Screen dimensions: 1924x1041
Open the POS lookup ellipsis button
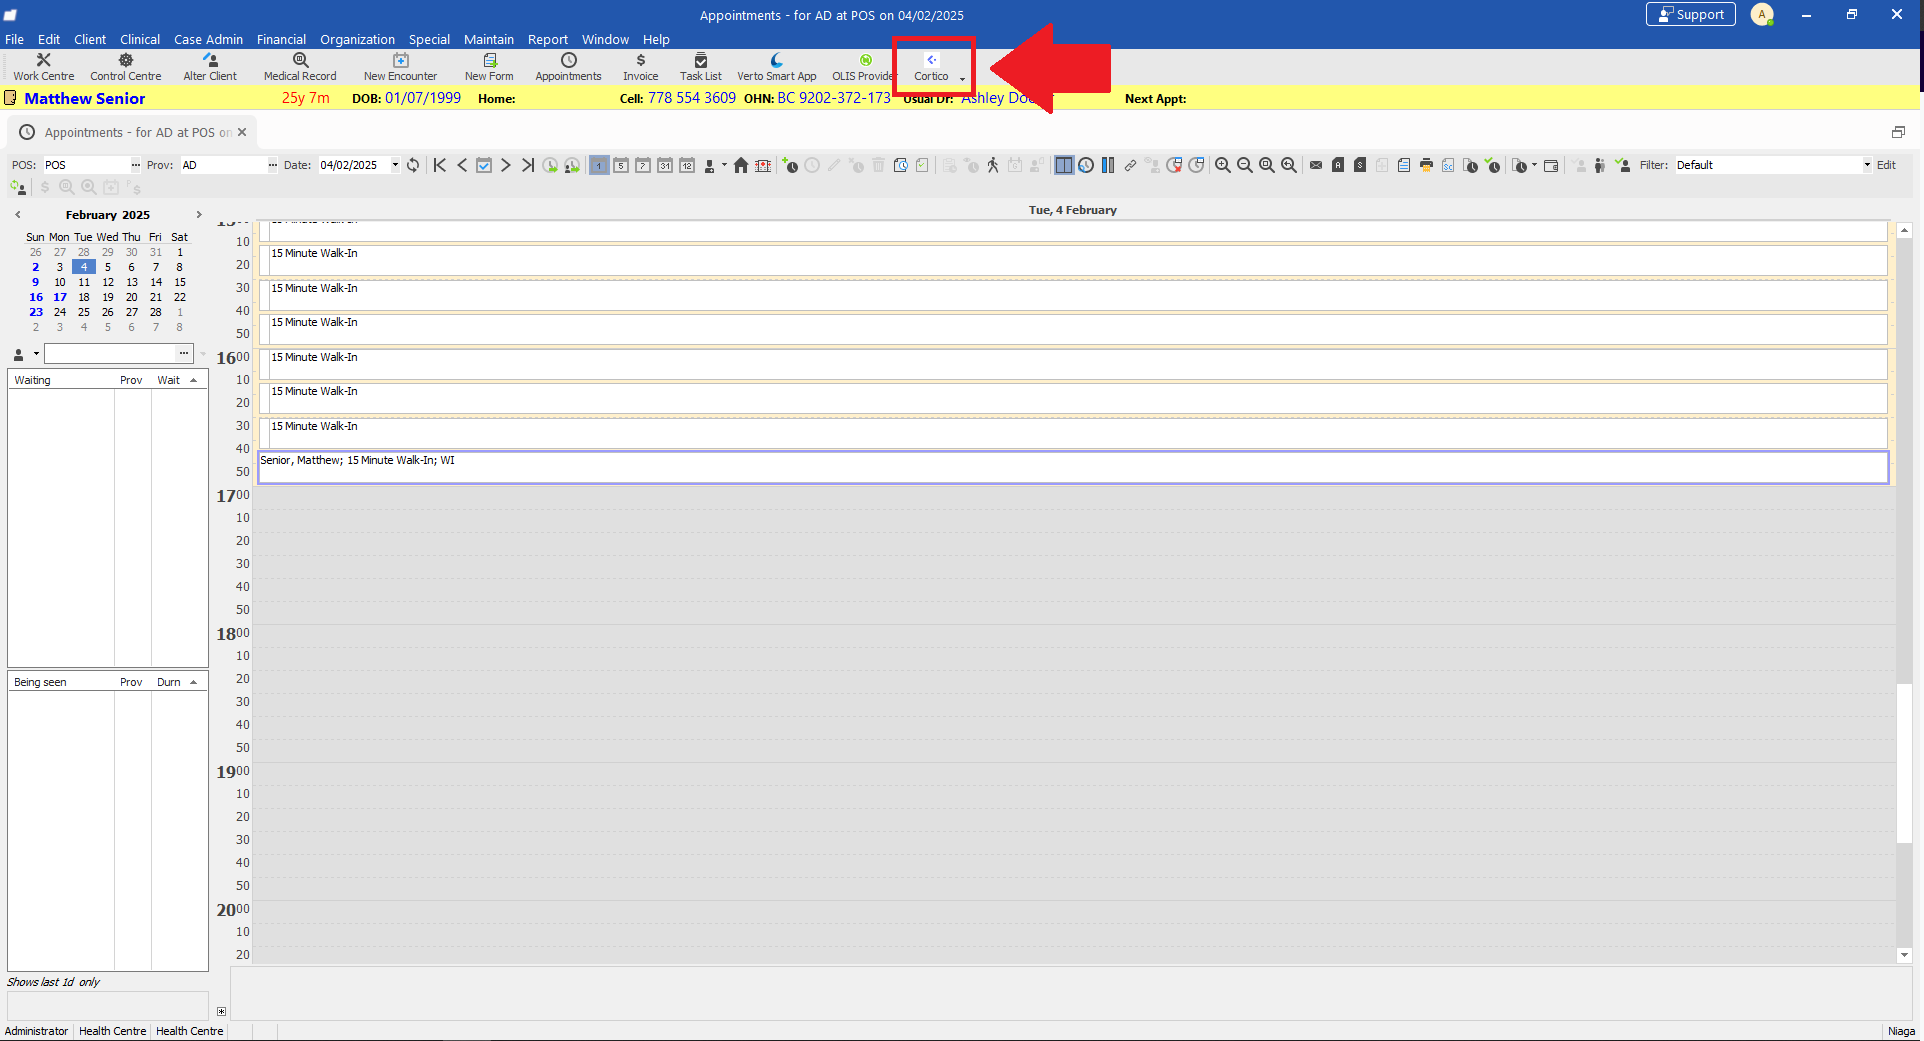click(x=136, y=165)
